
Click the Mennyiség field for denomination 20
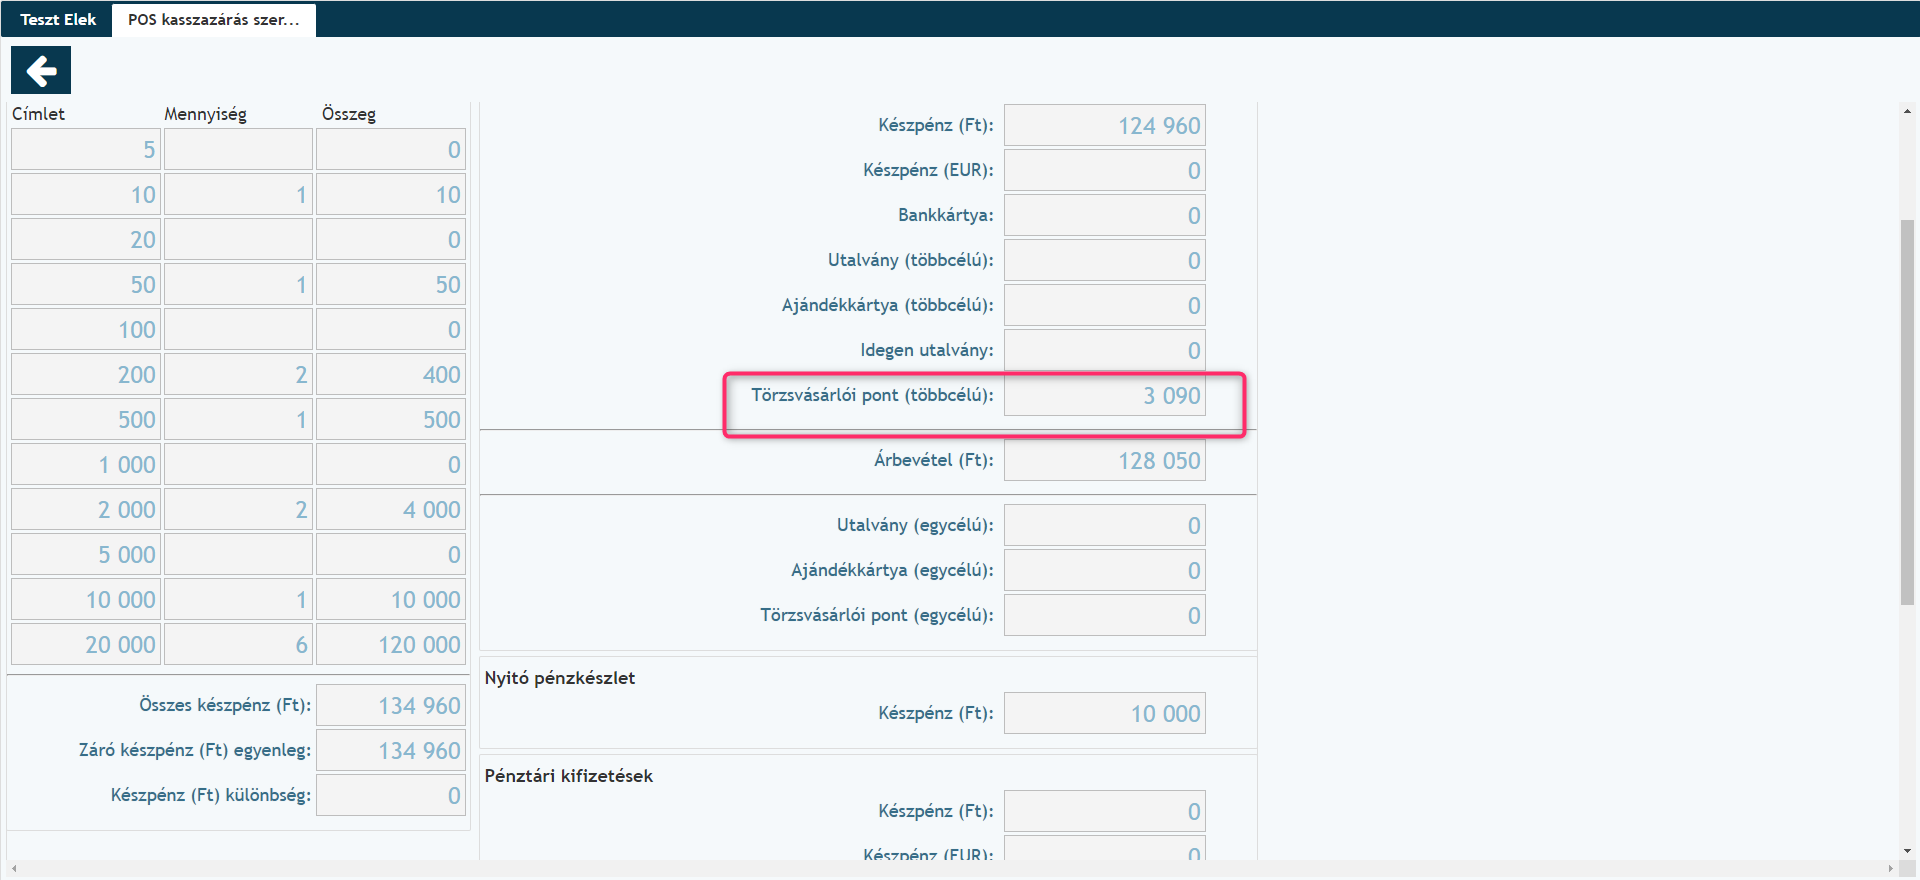click(238, 240)
